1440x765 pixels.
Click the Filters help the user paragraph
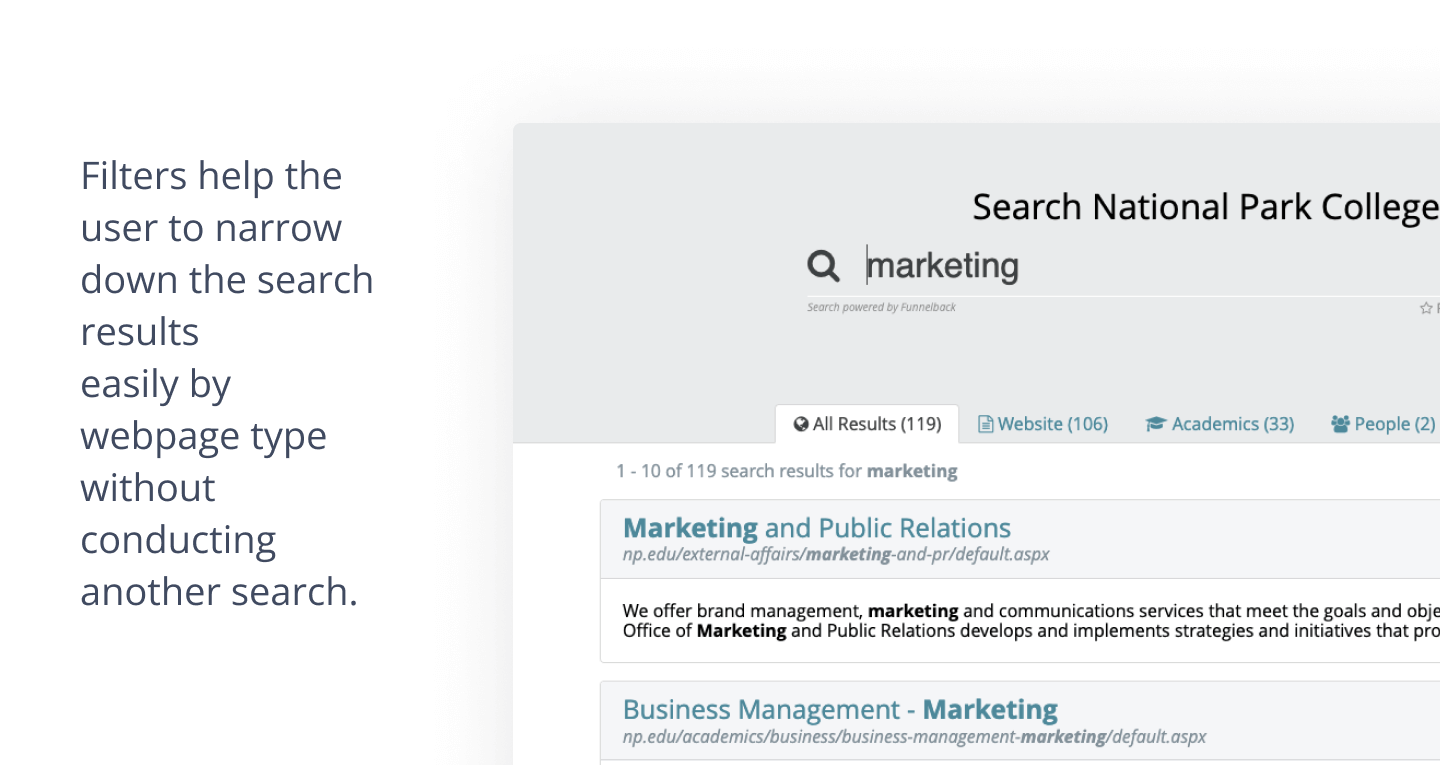click(227, 383)
